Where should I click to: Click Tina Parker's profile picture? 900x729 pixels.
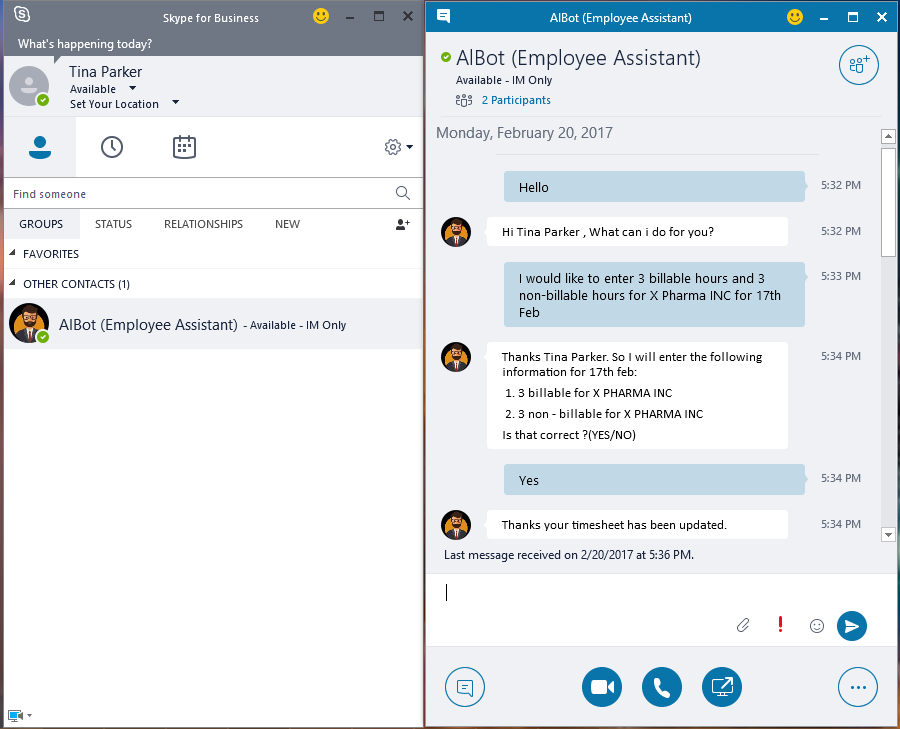pyautogui.click(x=29, y=86)
